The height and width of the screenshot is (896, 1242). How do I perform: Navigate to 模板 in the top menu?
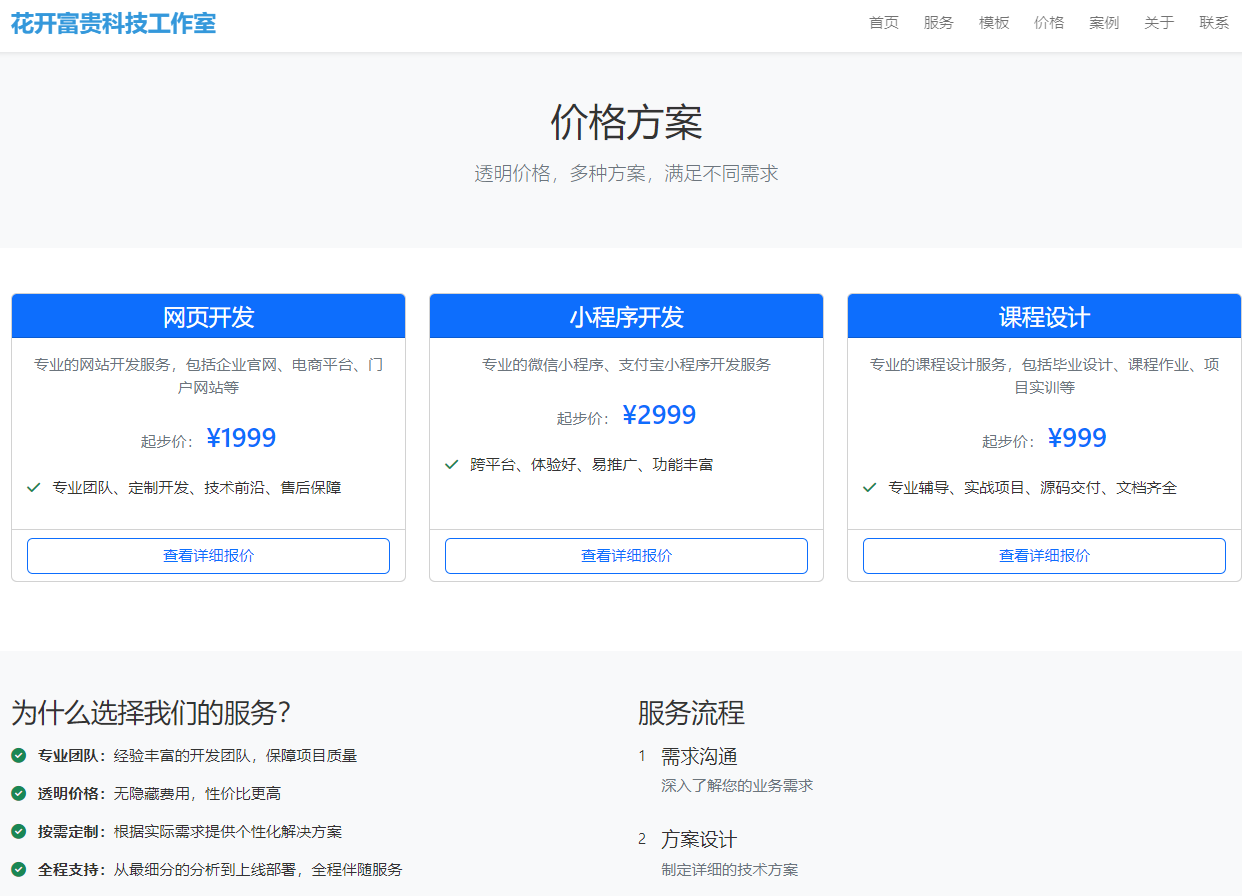994,22
